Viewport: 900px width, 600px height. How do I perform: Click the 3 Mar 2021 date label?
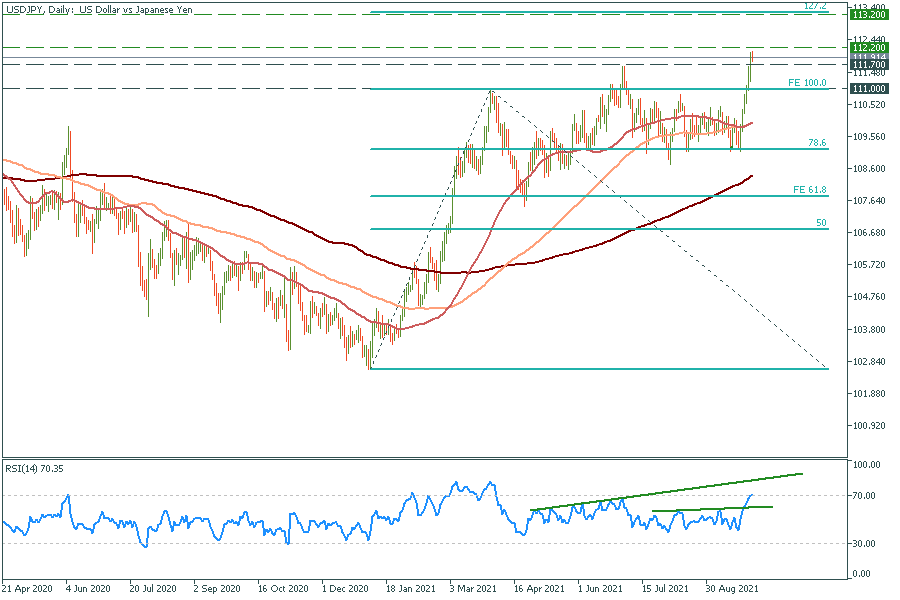coord(471,590)
